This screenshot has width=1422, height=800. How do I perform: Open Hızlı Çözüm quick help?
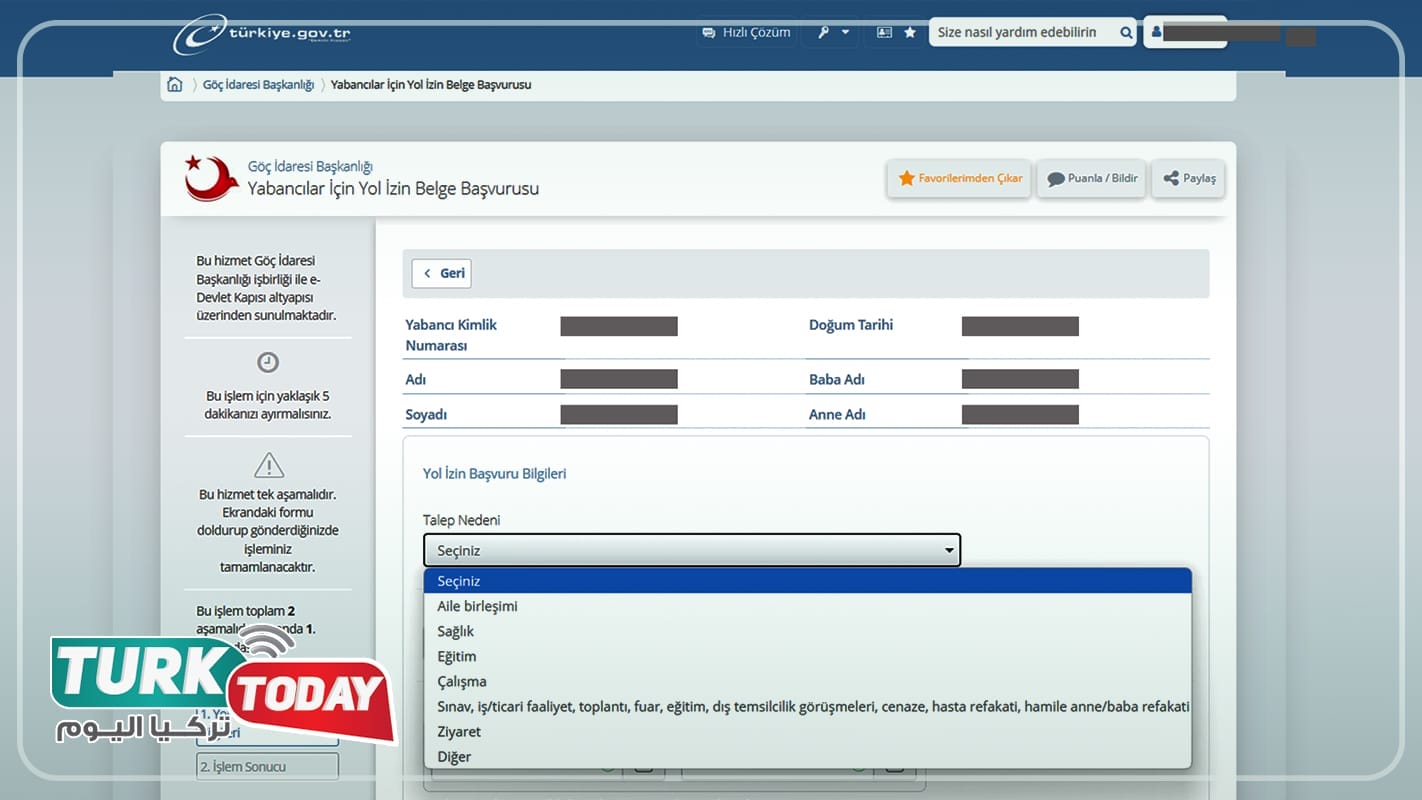pyautogui.click(x=746, y=32)
